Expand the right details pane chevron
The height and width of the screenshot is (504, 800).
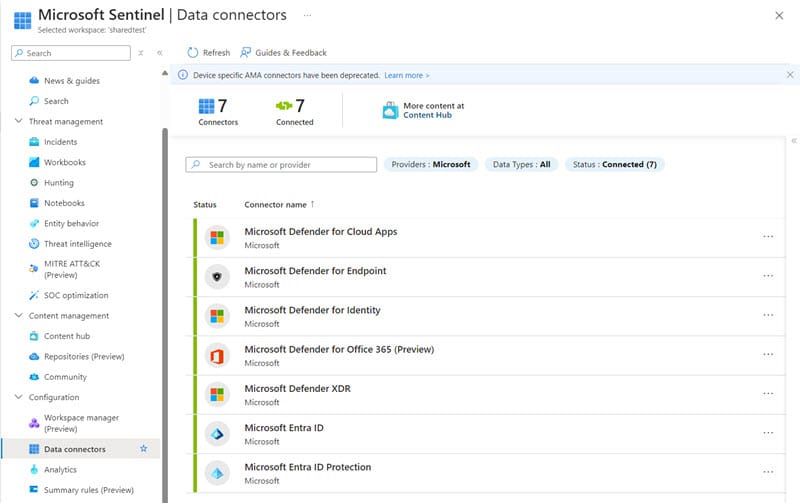(x=794, y=141)
